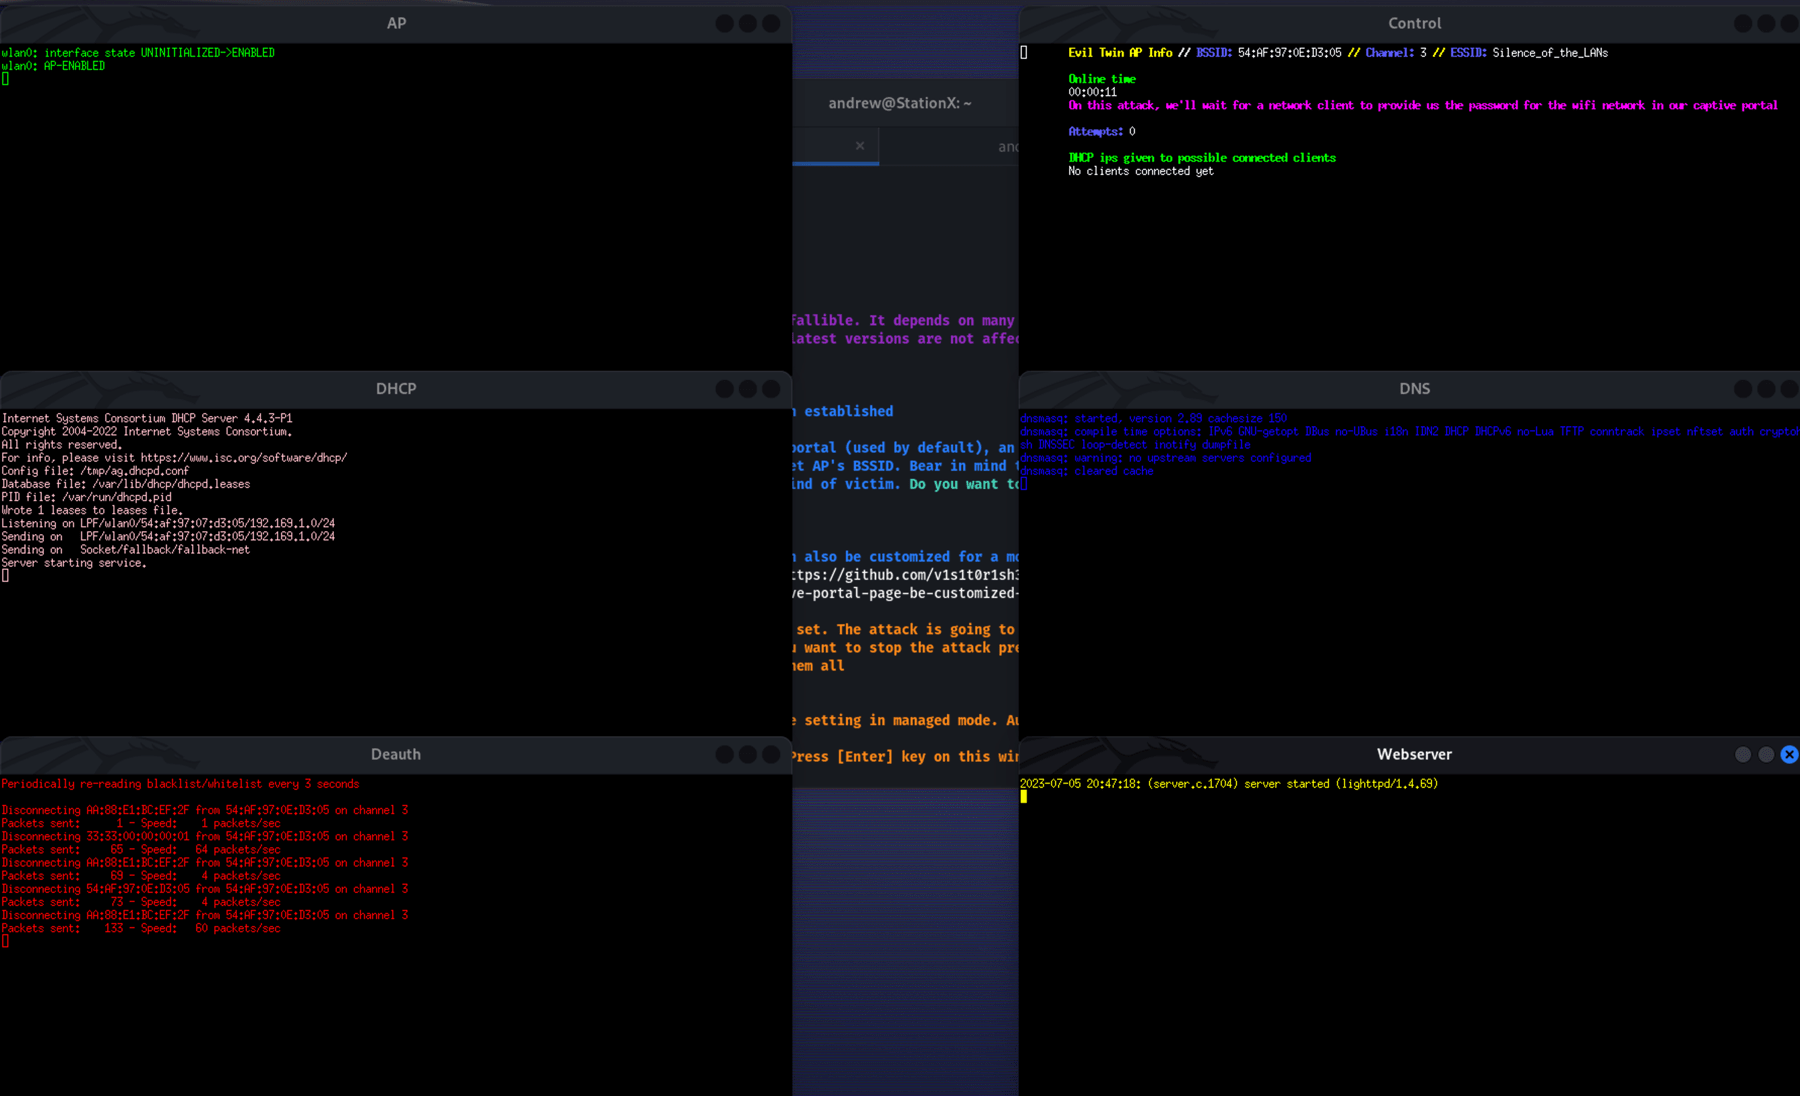Viewport: 1800px width, 1096px height.
Task: Minimize the Deauth window
Action: [725, 755]
